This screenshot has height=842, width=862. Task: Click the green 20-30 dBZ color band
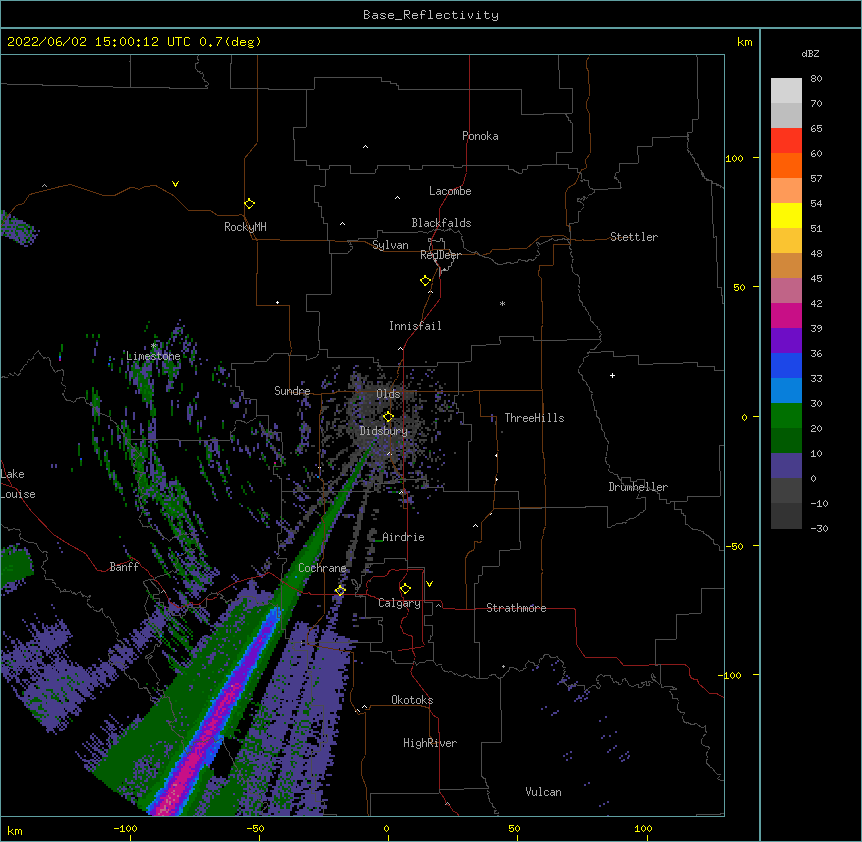[786, 416]
